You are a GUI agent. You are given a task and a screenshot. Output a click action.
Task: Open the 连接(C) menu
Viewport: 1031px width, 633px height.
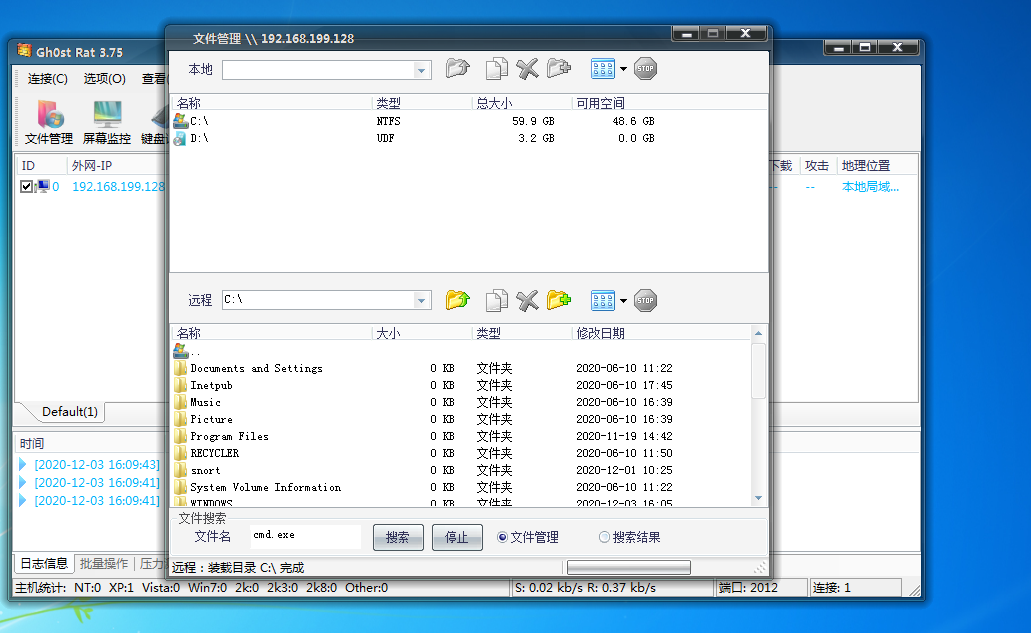click(47, 79)
